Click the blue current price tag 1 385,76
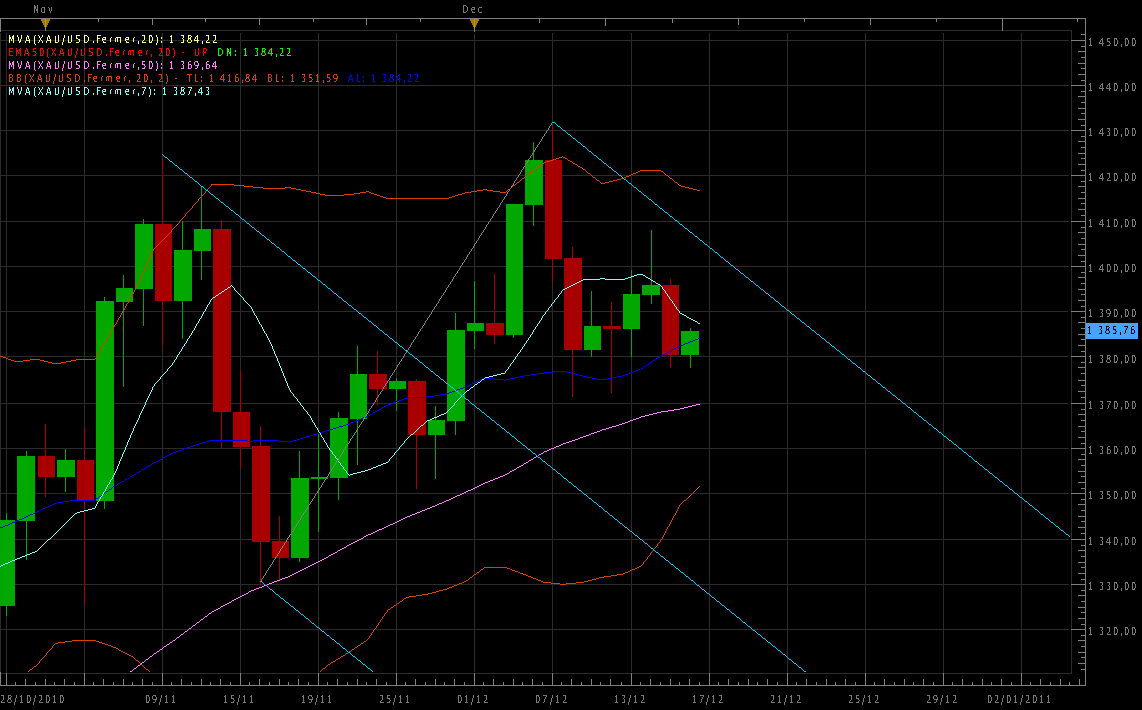Viewport: 1142px width, 710px height. [1111, 330]
